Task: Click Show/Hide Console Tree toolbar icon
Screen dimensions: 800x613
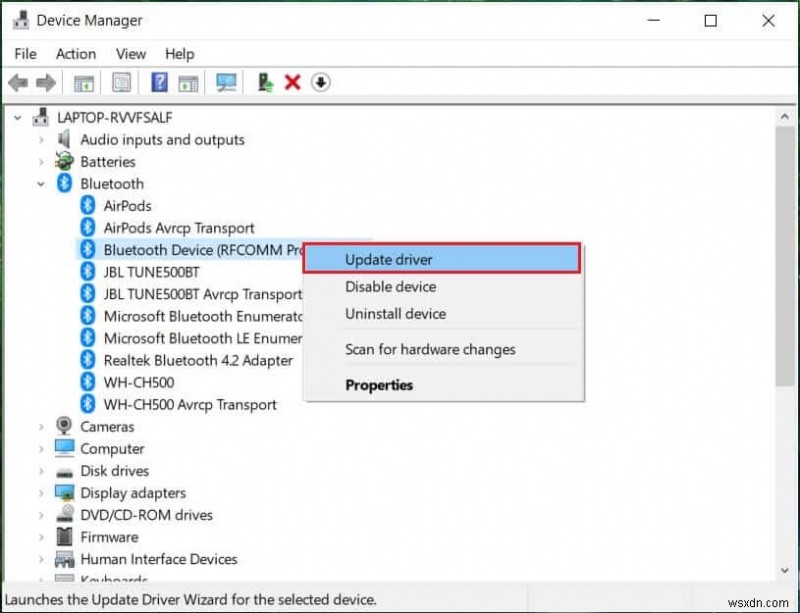Action: [84, 83]
